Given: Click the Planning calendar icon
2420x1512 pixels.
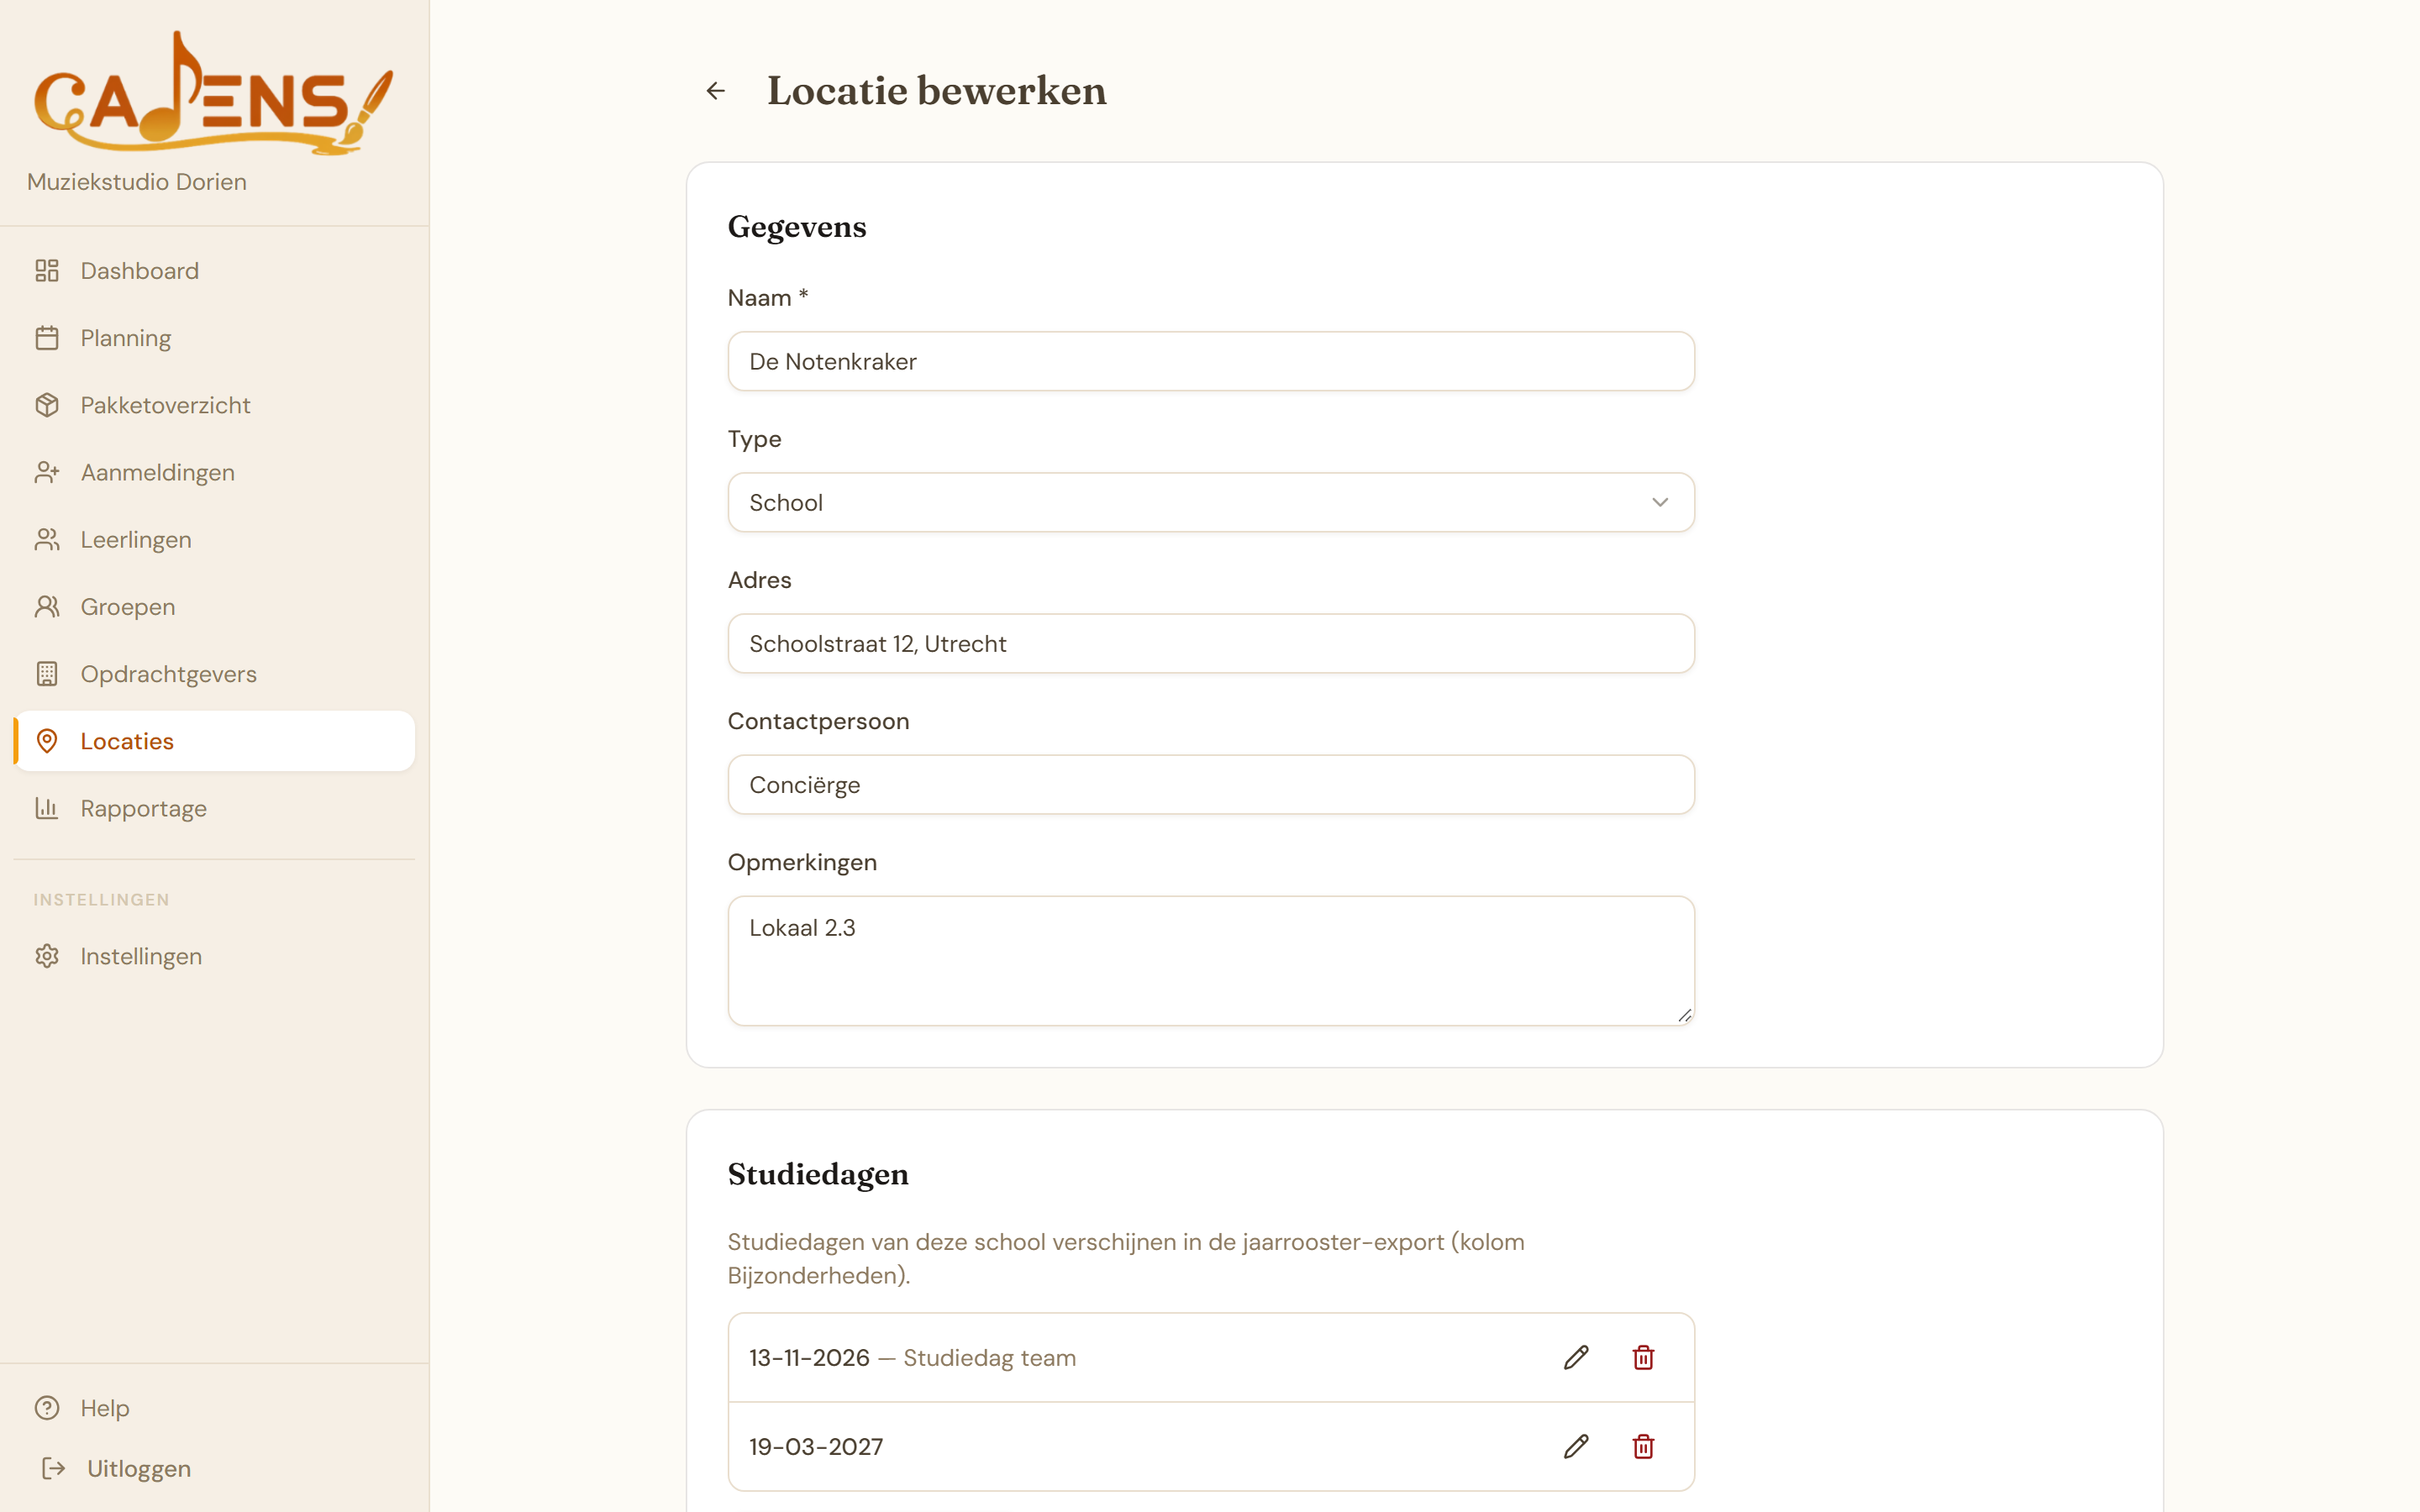Looking at the screenshot, I should pos(47,338).
